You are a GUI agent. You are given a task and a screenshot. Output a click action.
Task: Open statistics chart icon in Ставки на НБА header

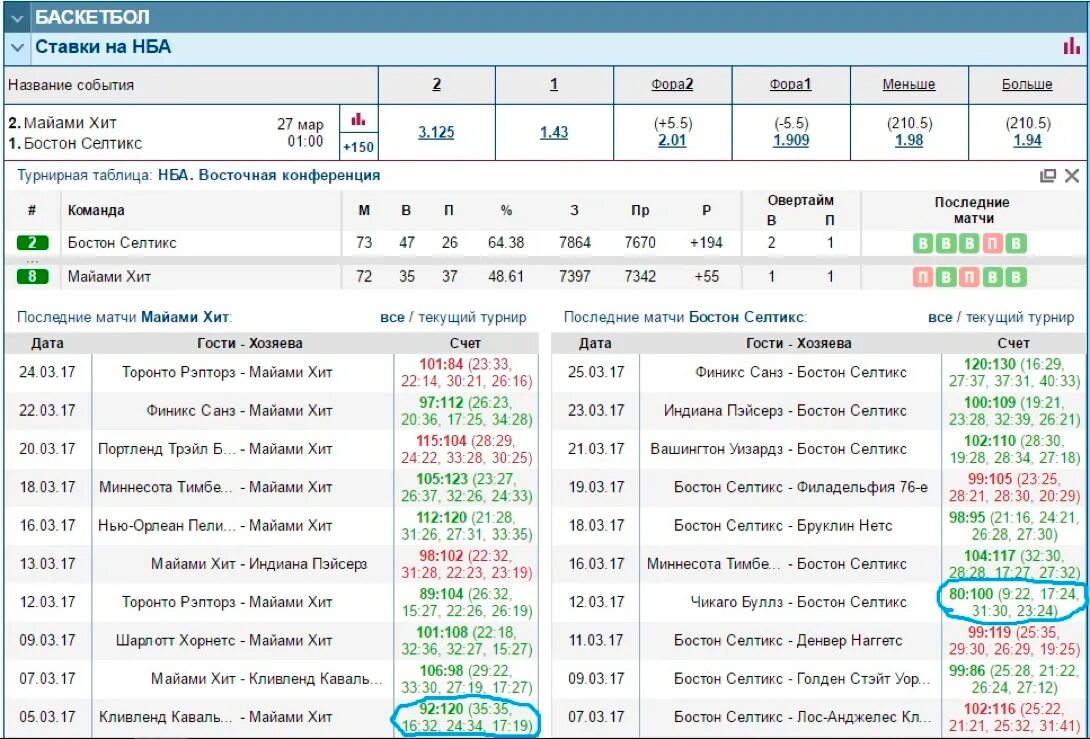click(1071, 47)
